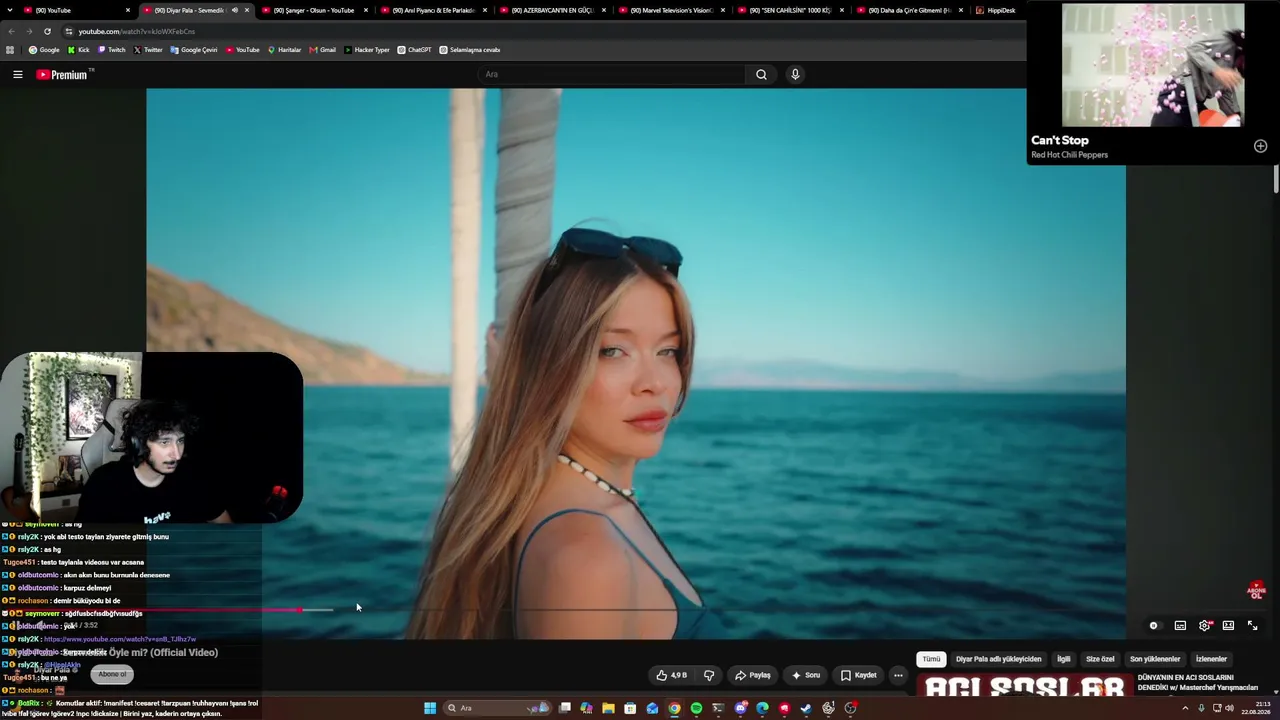Save the video with Kaydet
1280x720 pixels.
[x=858, y=675]
